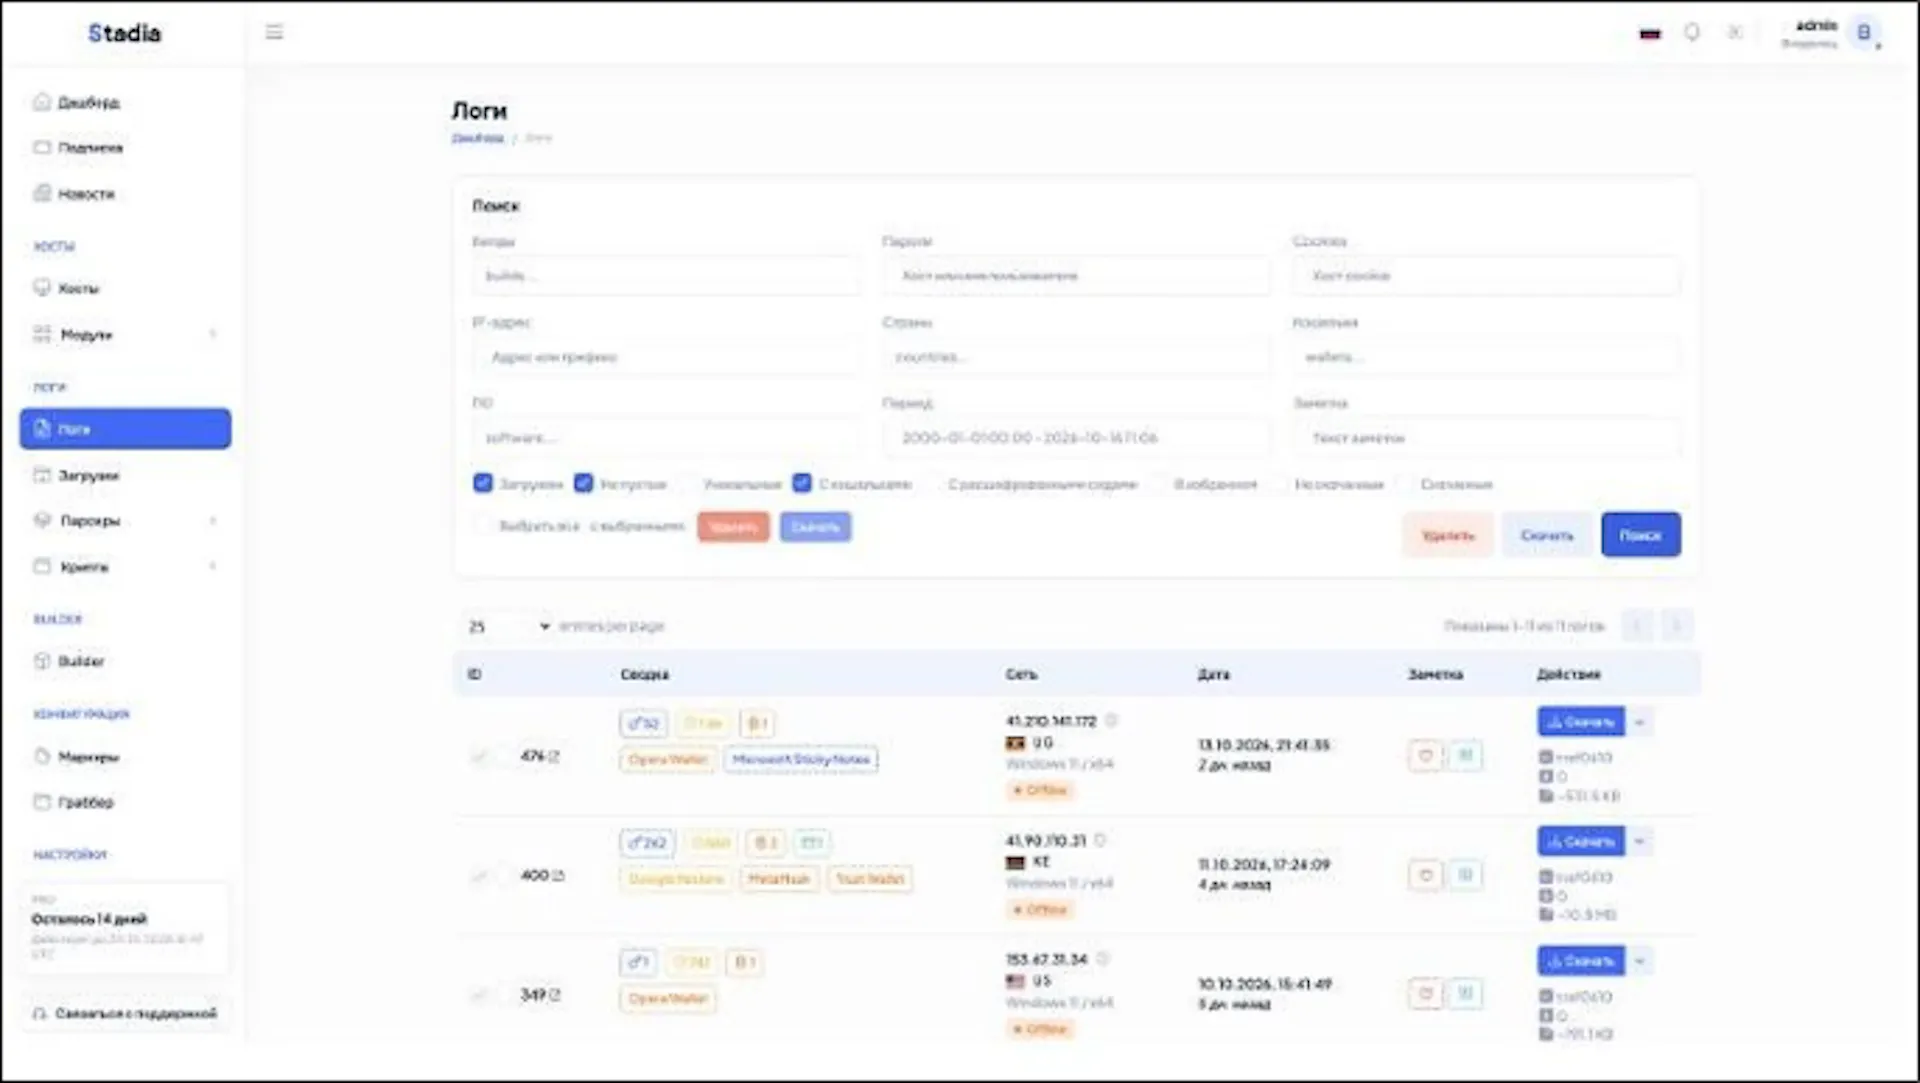Click the Граббер sidebar icon
Image resolution: width=1920 pixels, height=1083 pixels.
coord(42,801)
